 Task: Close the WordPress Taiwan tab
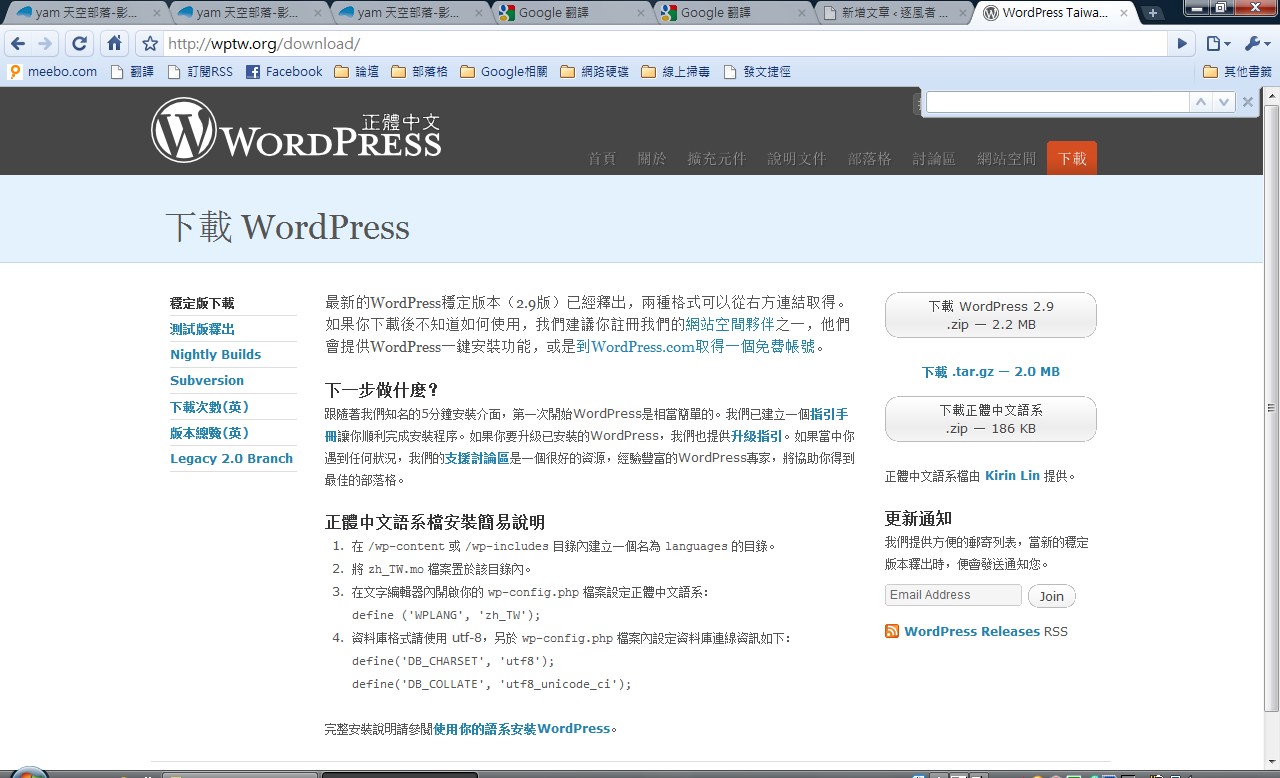tap(1126, 13)
